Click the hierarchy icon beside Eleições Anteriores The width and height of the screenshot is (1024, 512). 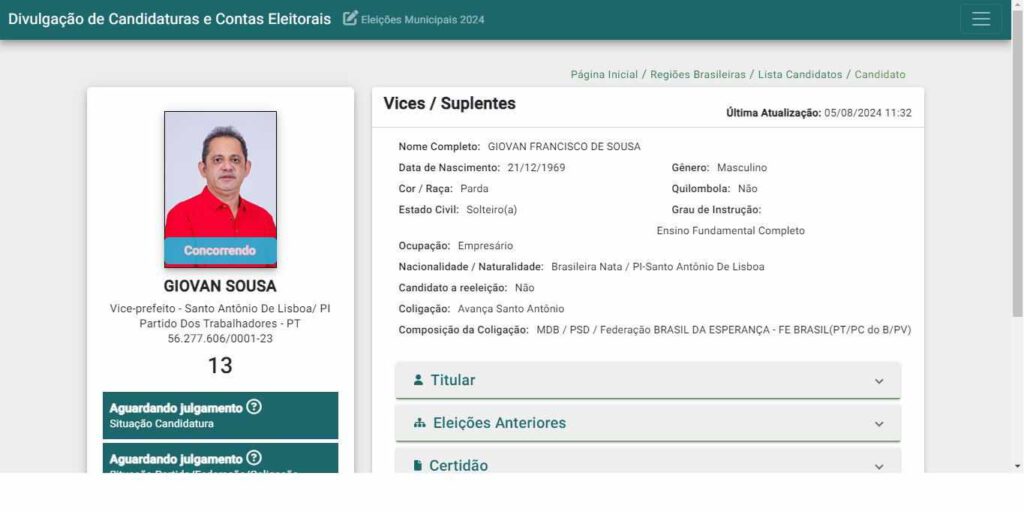(x=420, y=423)
